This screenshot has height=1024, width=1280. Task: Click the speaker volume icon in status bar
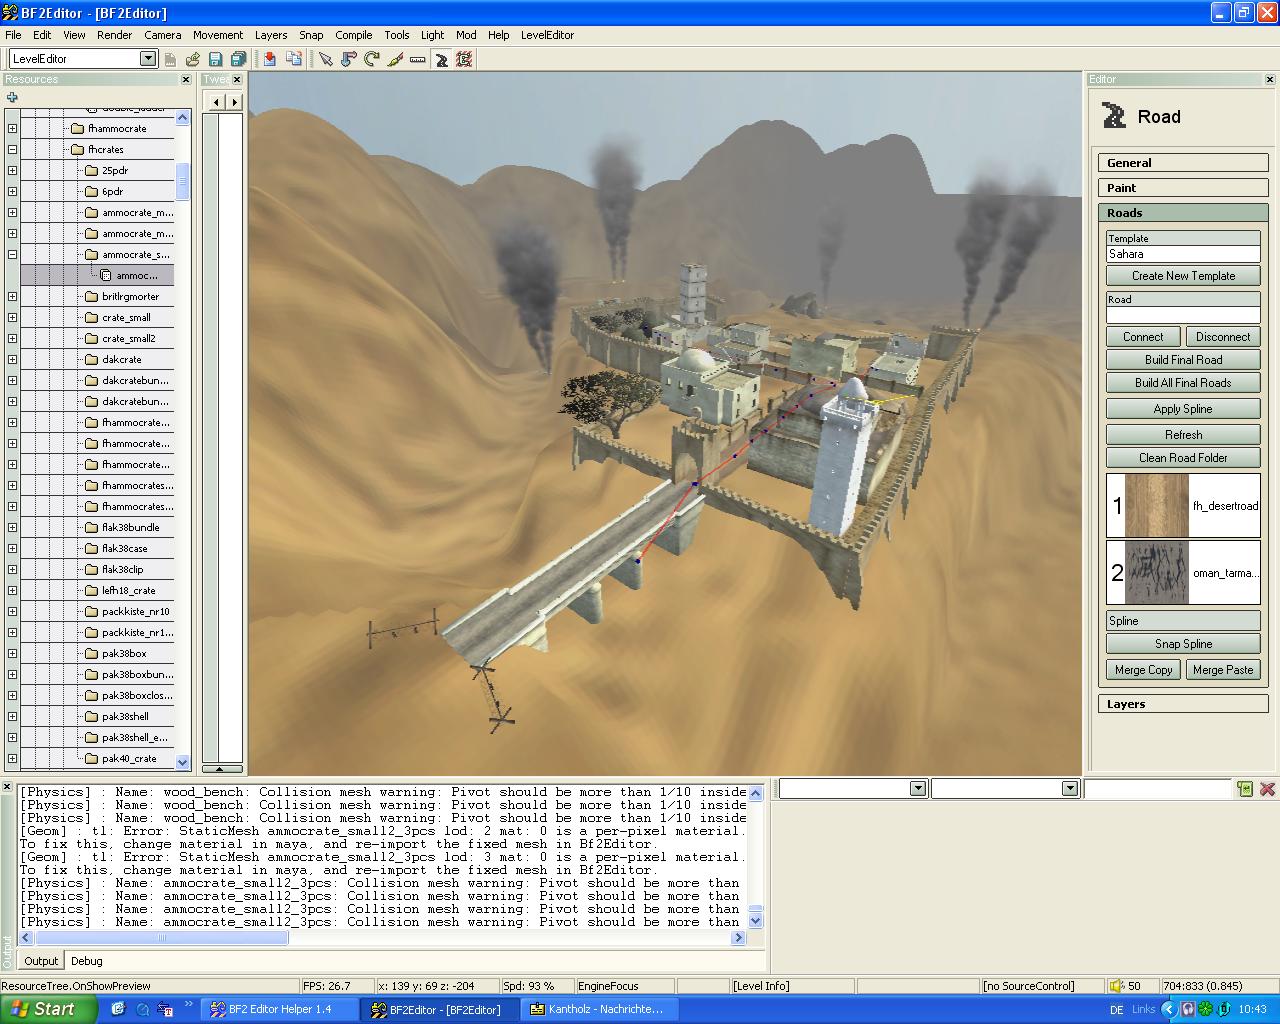(1118, 985)
